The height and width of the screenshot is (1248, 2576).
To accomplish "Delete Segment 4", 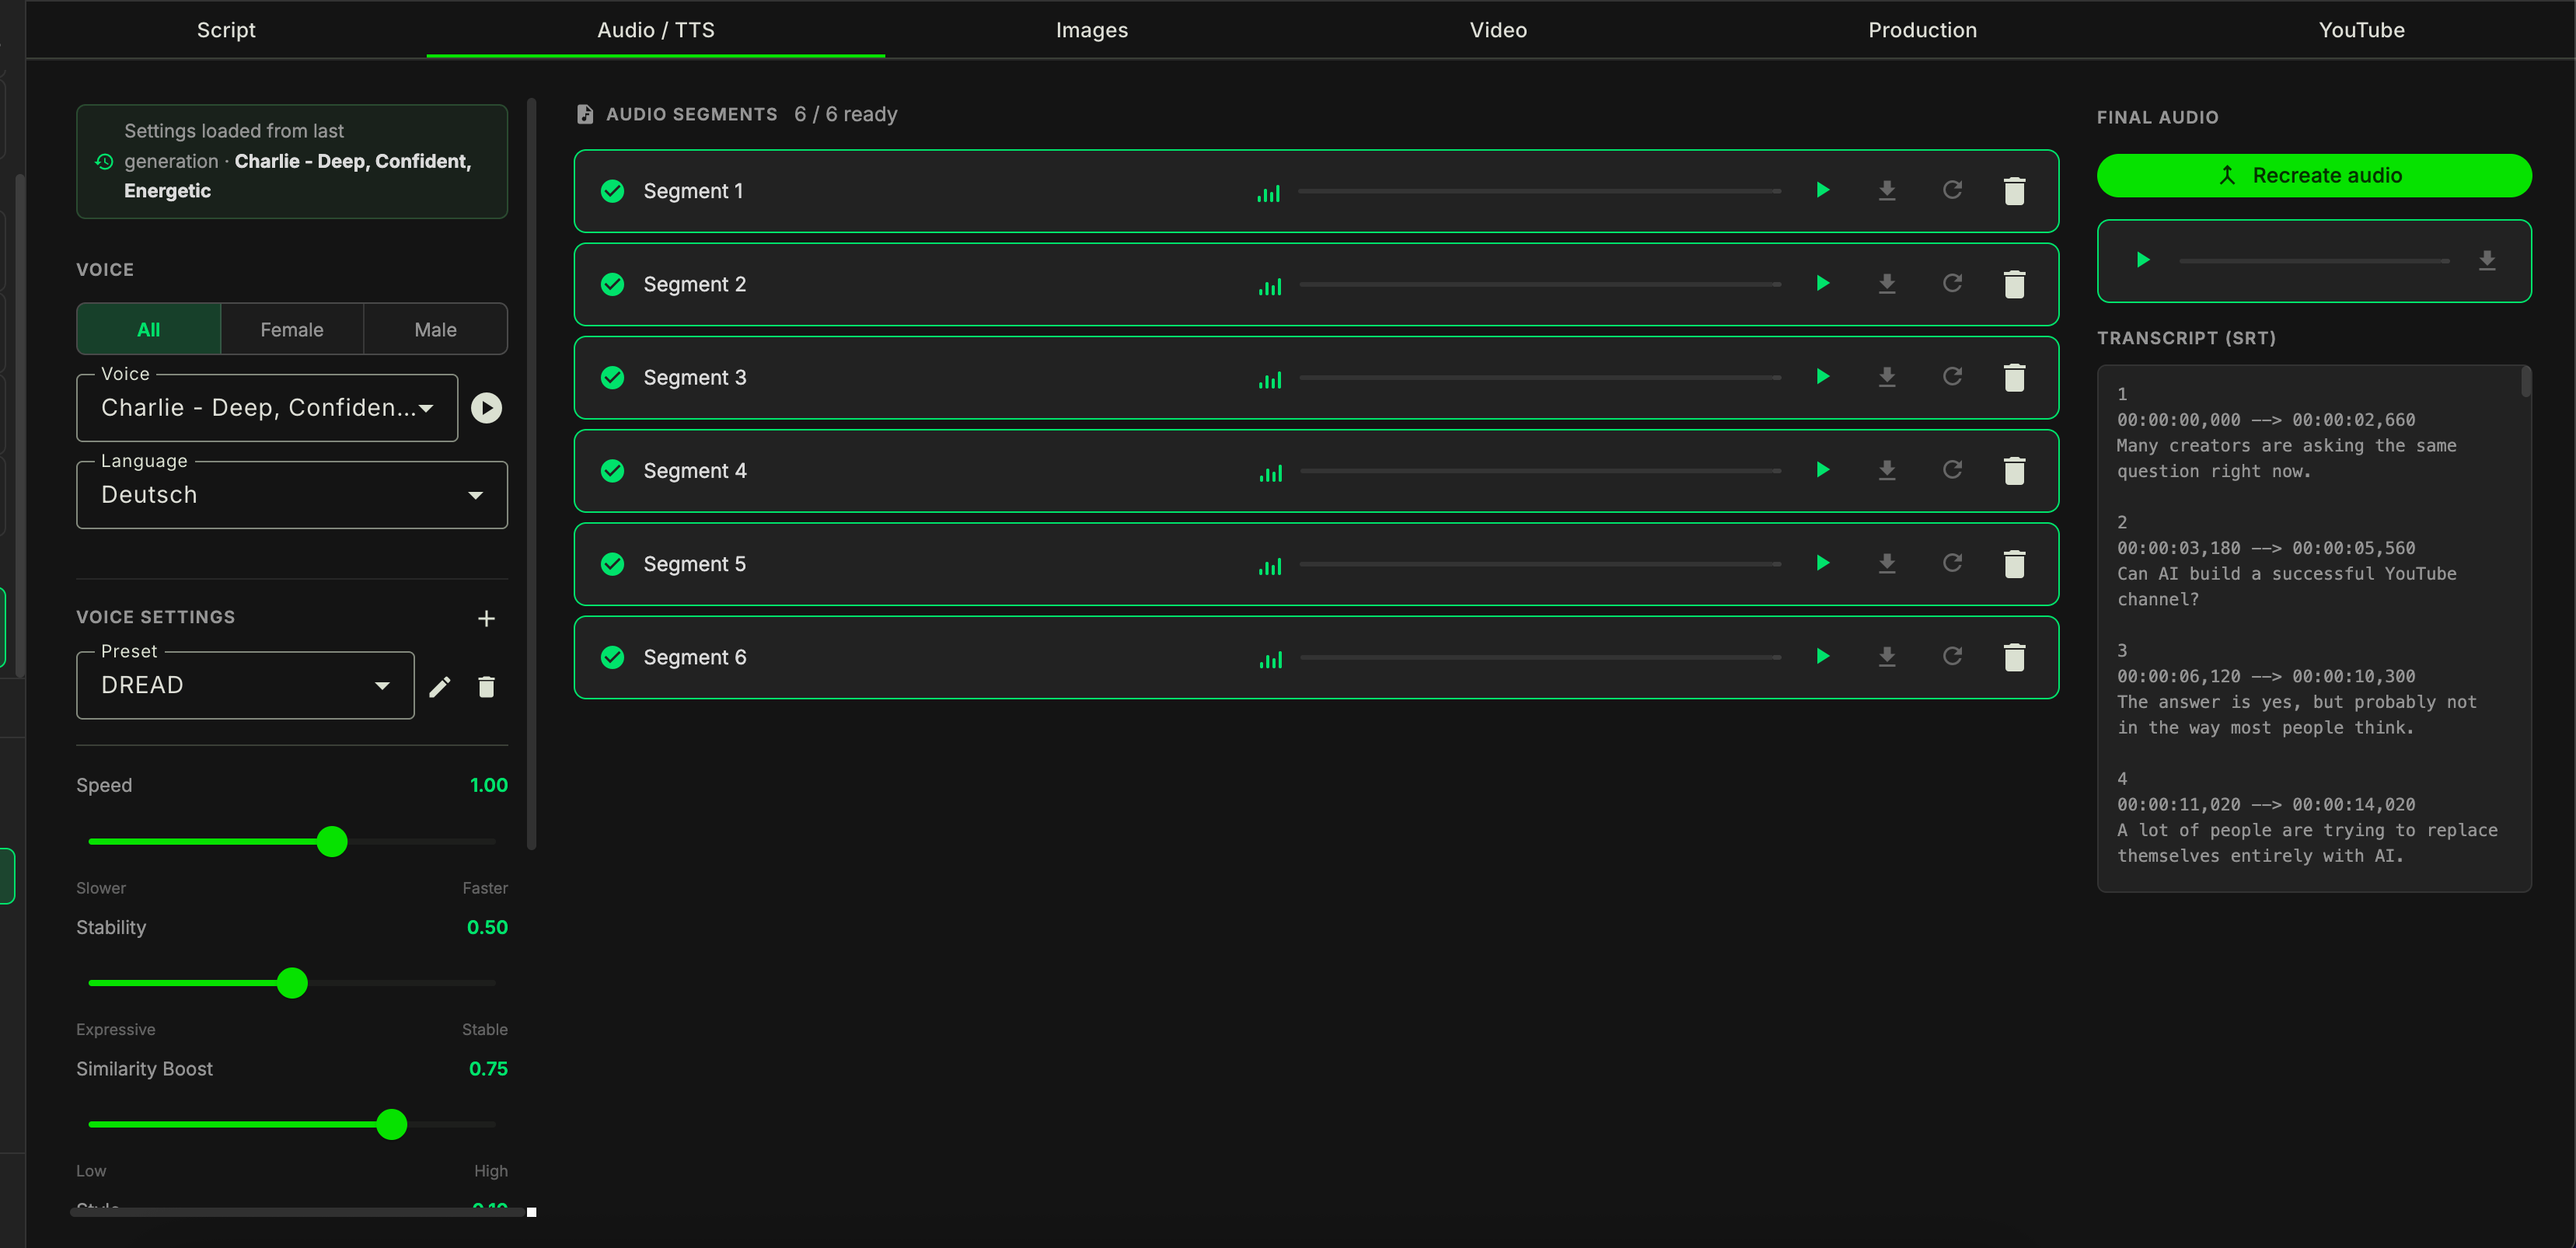I will [x=2014, y=470].
